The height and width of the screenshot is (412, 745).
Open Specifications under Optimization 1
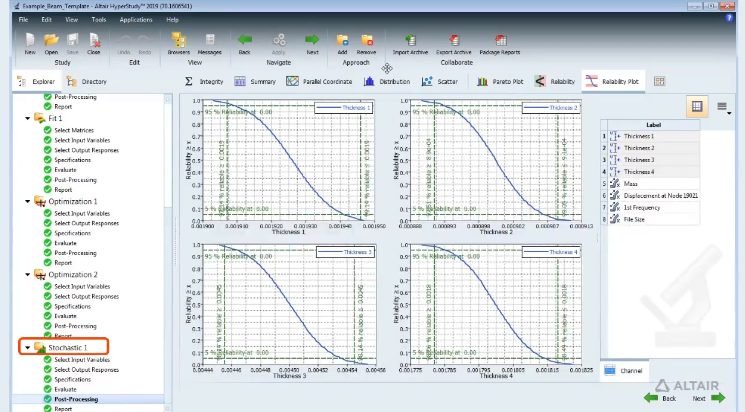coord(72,233)
